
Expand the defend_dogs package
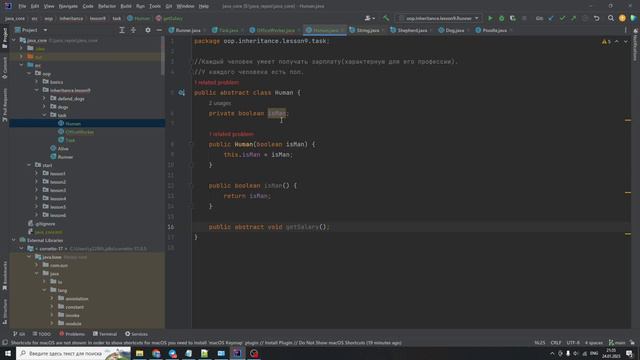coord(44,98)
